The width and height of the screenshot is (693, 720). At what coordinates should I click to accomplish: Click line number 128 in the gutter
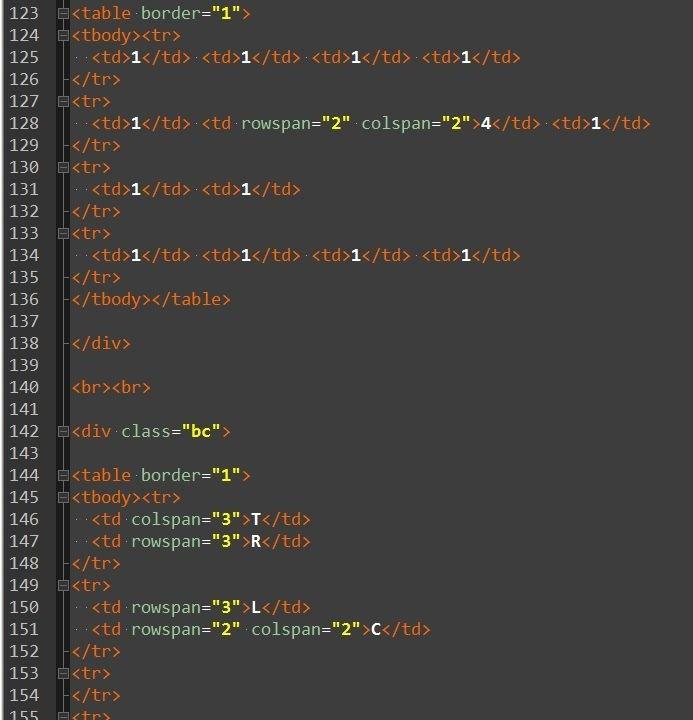pos(24,124)
